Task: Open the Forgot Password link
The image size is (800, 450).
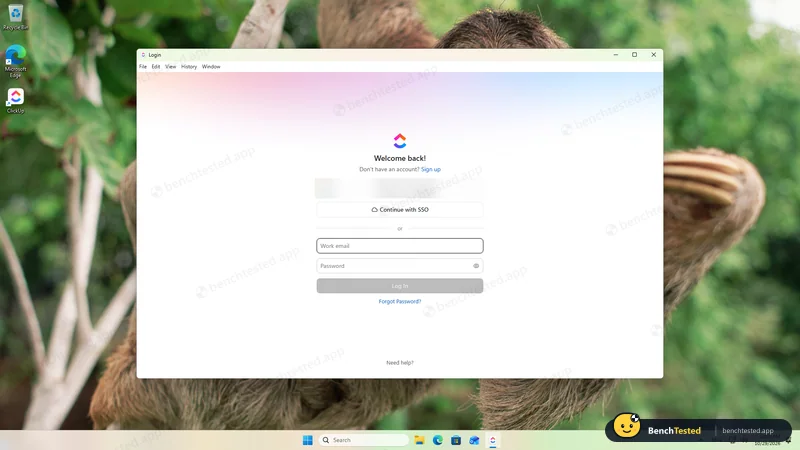Action: click(x=399, y=302)
